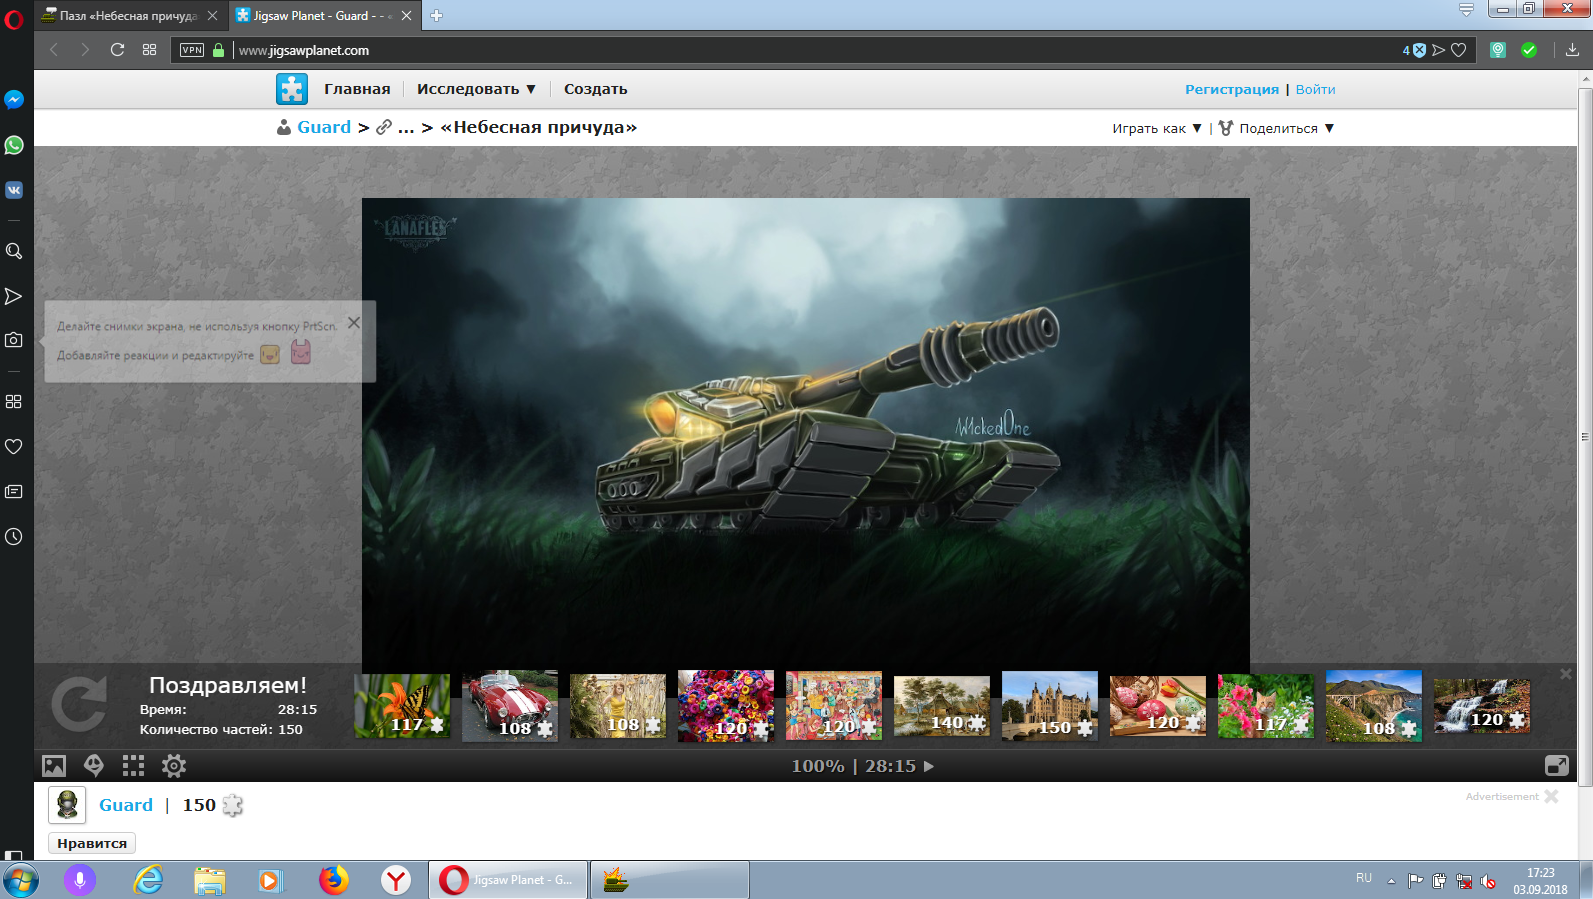Open the butterfly puzzle with 117 pieces
Screen dimensions: 1593x899
pyautogui.click(x=402, y=706)
